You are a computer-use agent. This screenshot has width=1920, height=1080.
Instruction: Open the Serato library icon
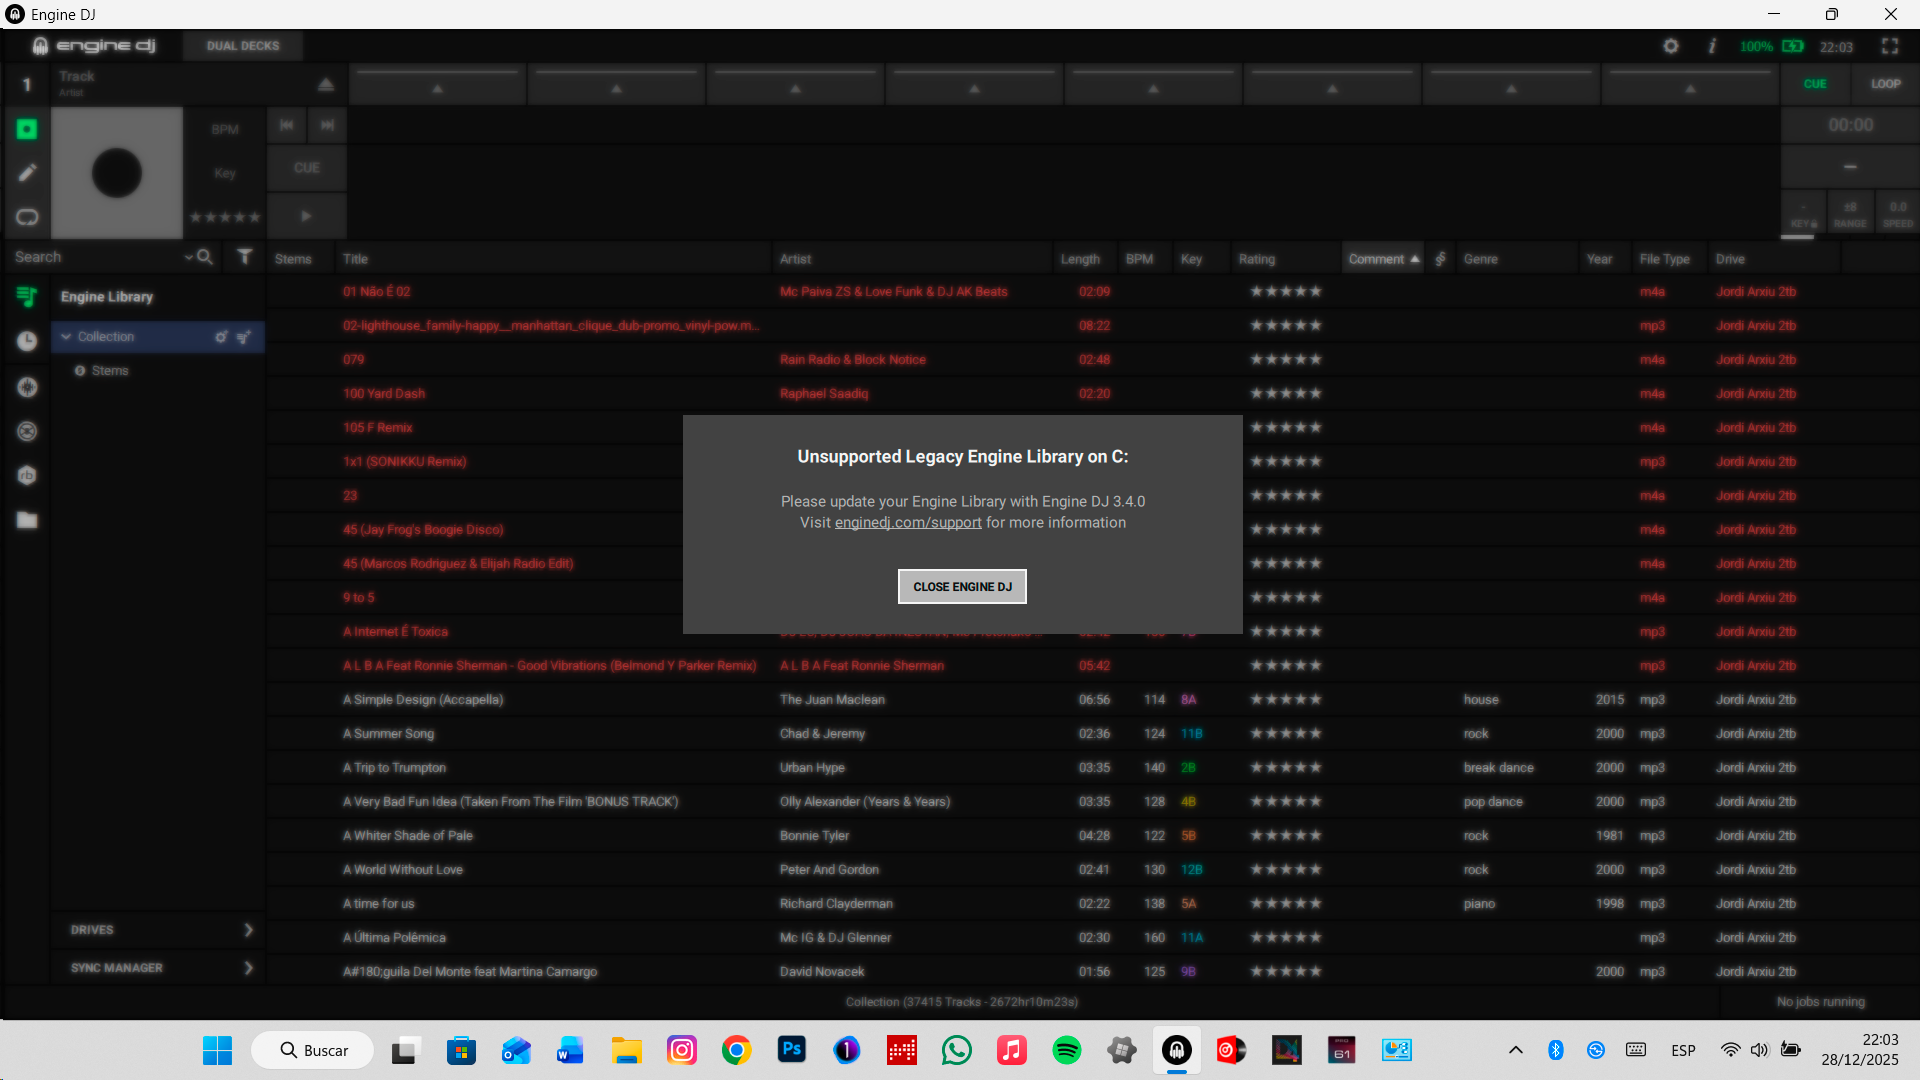27,431
